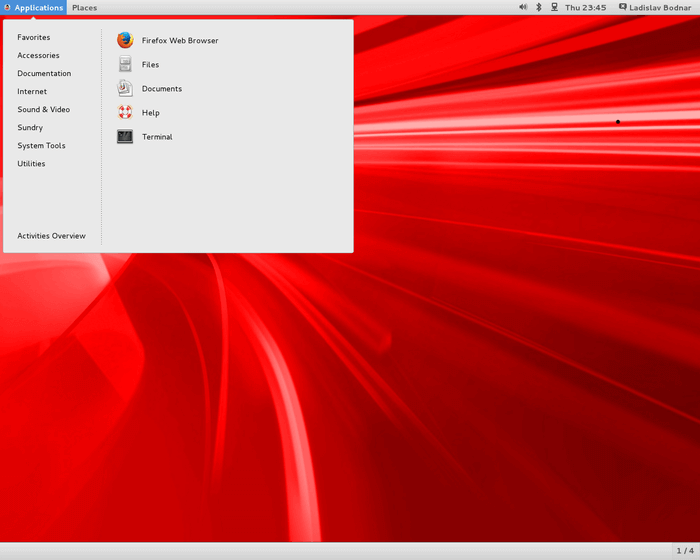This screenshot has height=560, width=700.
Task: Open the Ladislav Bodnar user menu
Action: [x=657, y=7]
